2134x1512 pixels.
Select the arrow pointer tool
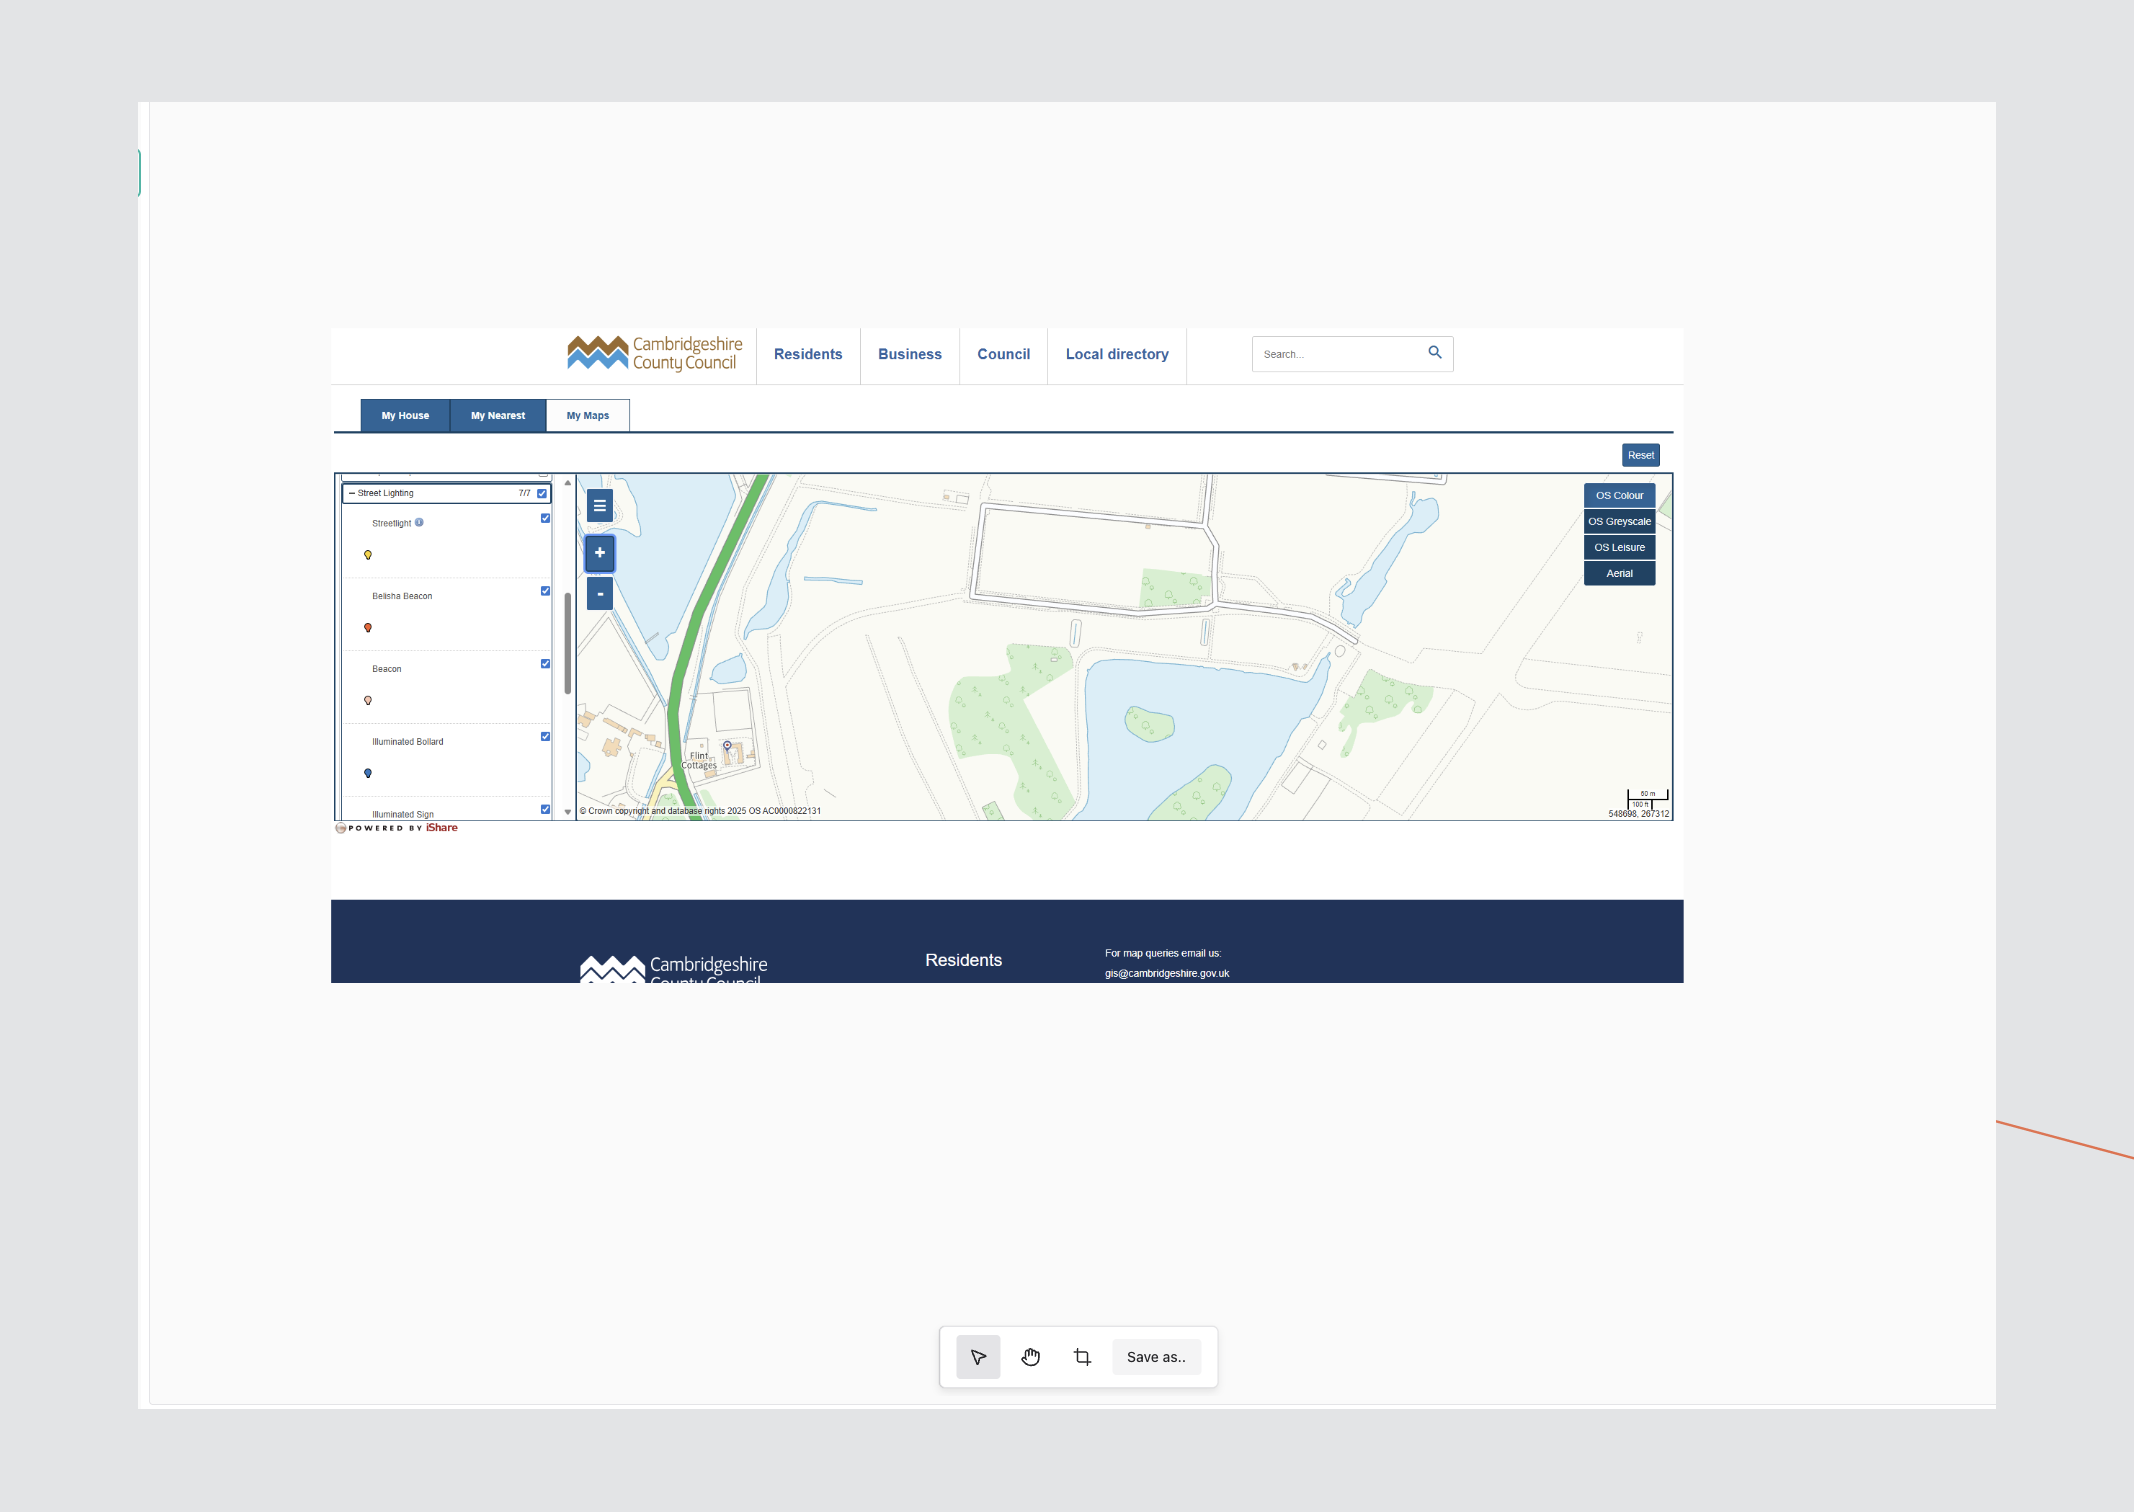coord(978,1357)
